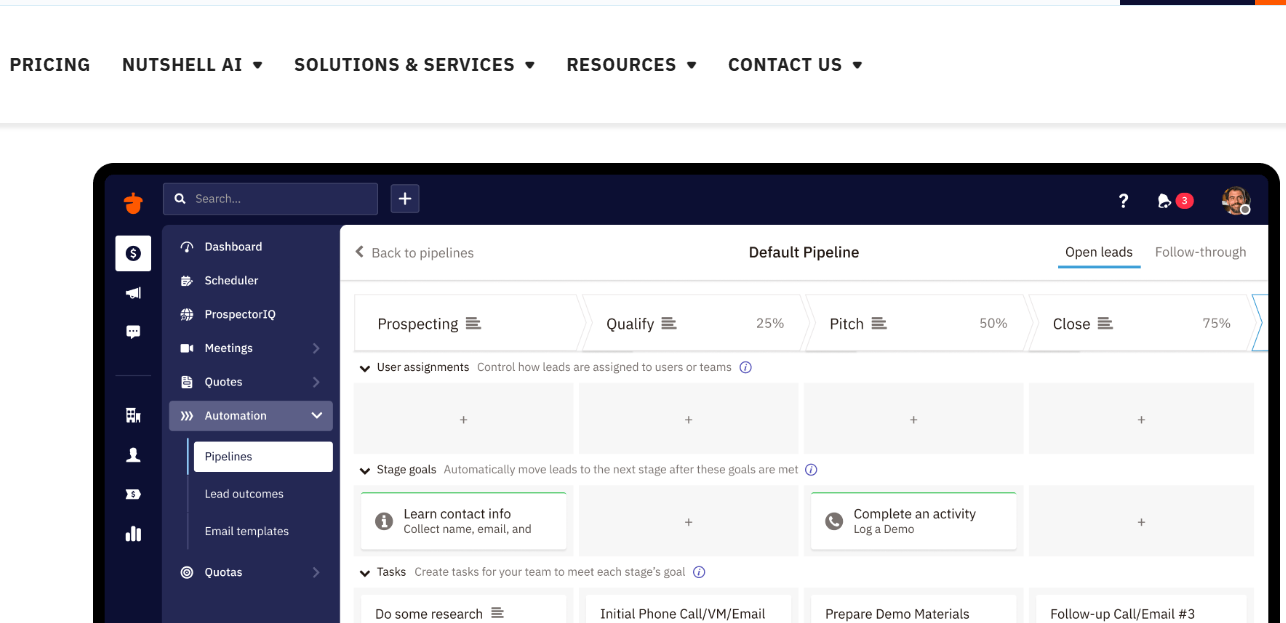Open the Contact Us dropdown menu
This screenshot has width=1286, height=623.
[x=795, y=64]
